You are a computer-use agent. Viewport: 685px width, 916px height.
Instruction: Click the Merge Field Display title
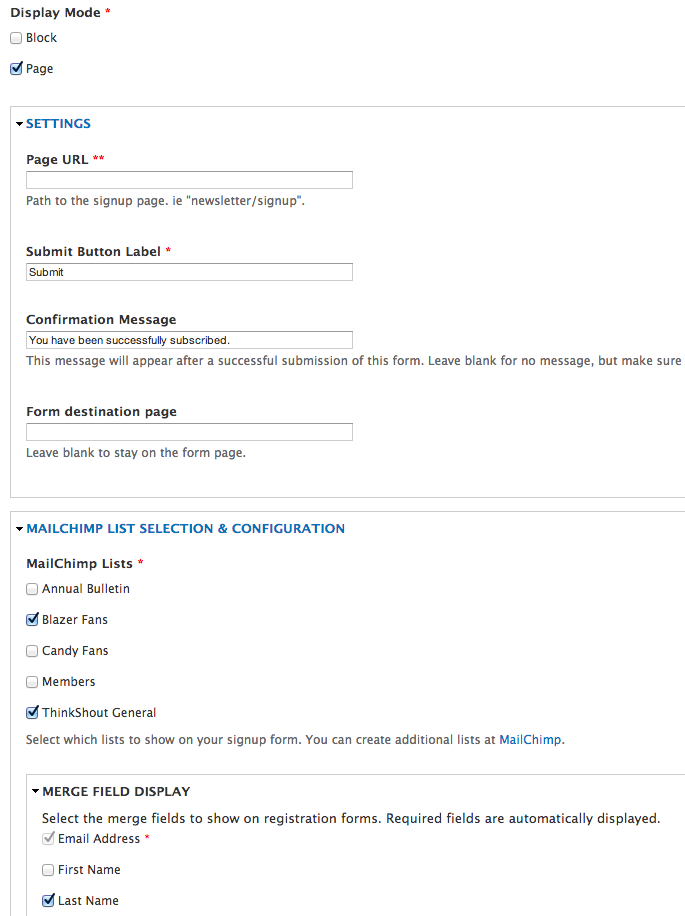[x=116, y=792]
